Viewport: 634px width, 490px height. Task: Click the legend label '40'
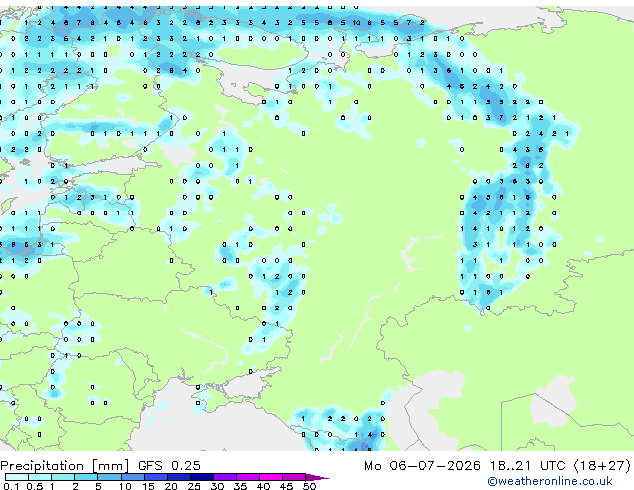tap(264, 486)
